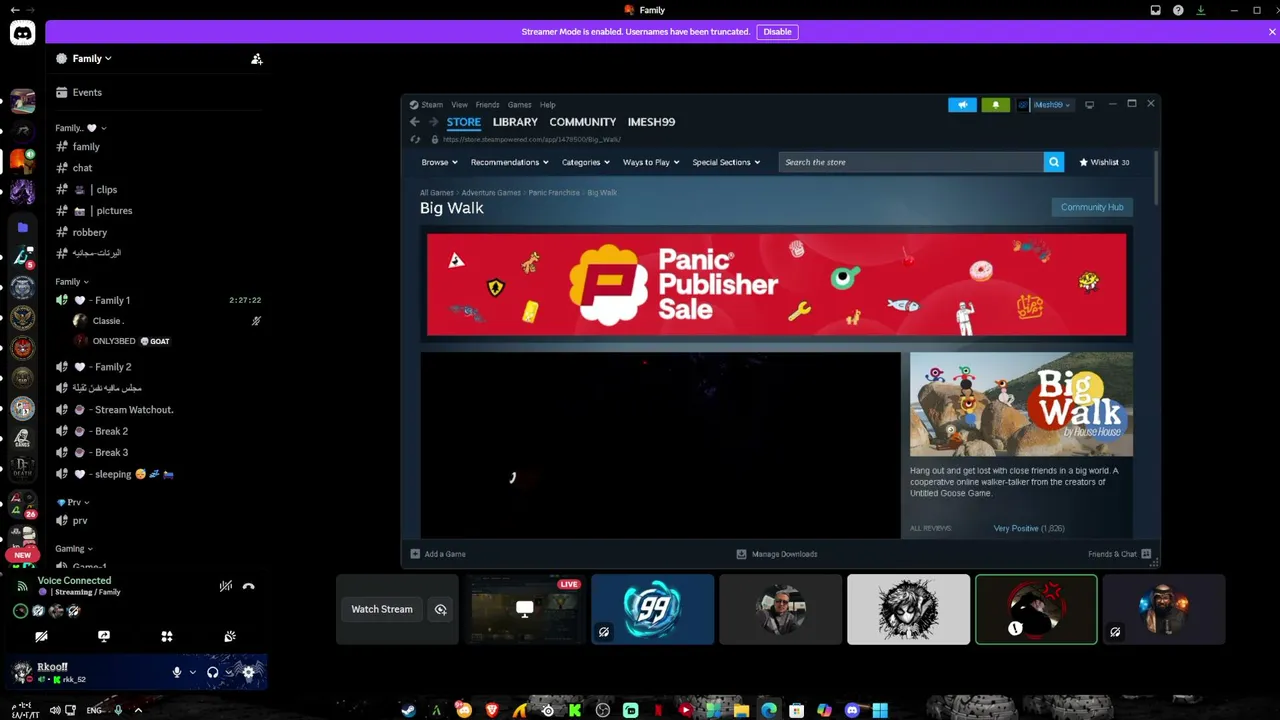This screenshot has width=1280, height=720.
Task: Open the Steam Wishlist link
Action: tap(1104, 162)
